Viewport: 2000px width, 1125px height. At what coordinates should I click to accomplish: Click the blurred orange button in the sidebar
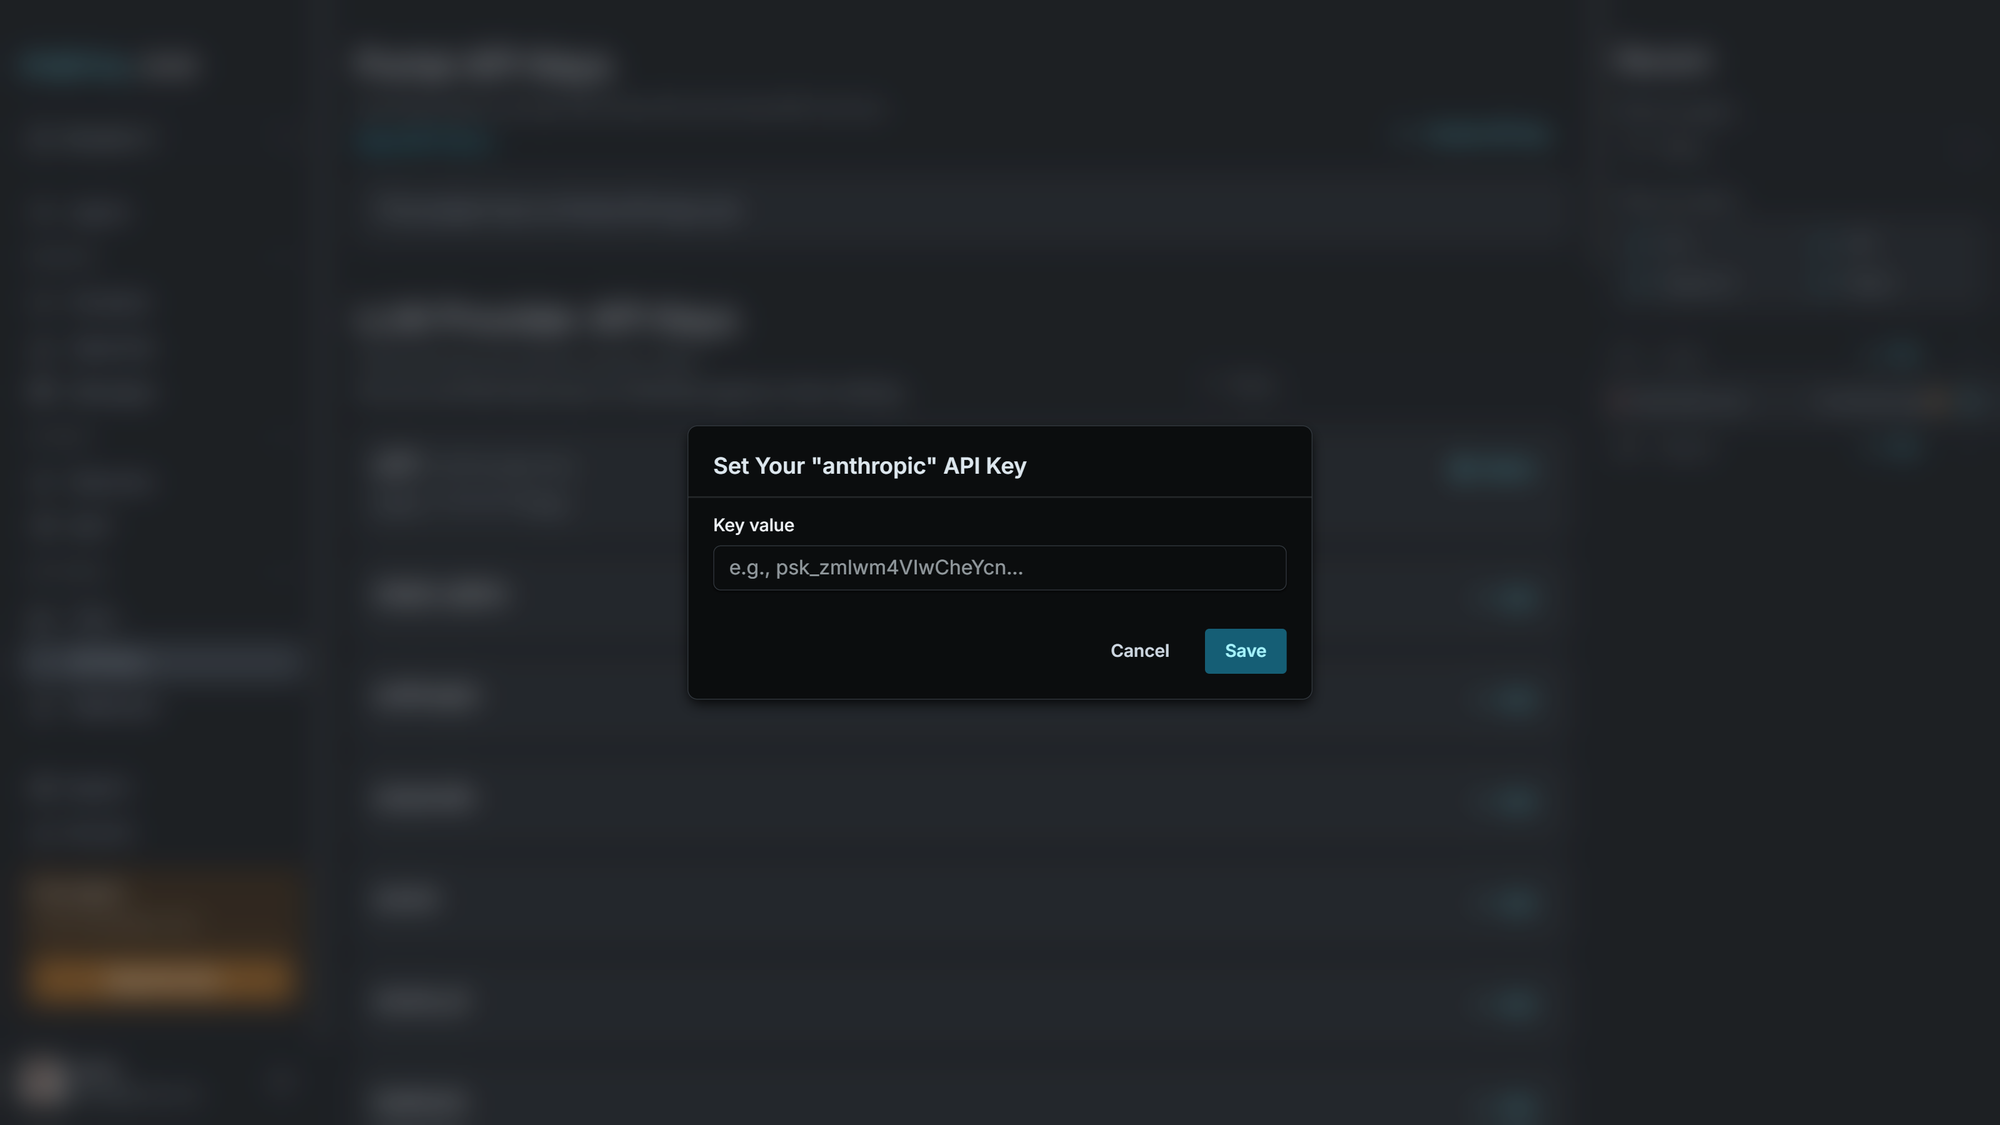click(x=161, y=978)
